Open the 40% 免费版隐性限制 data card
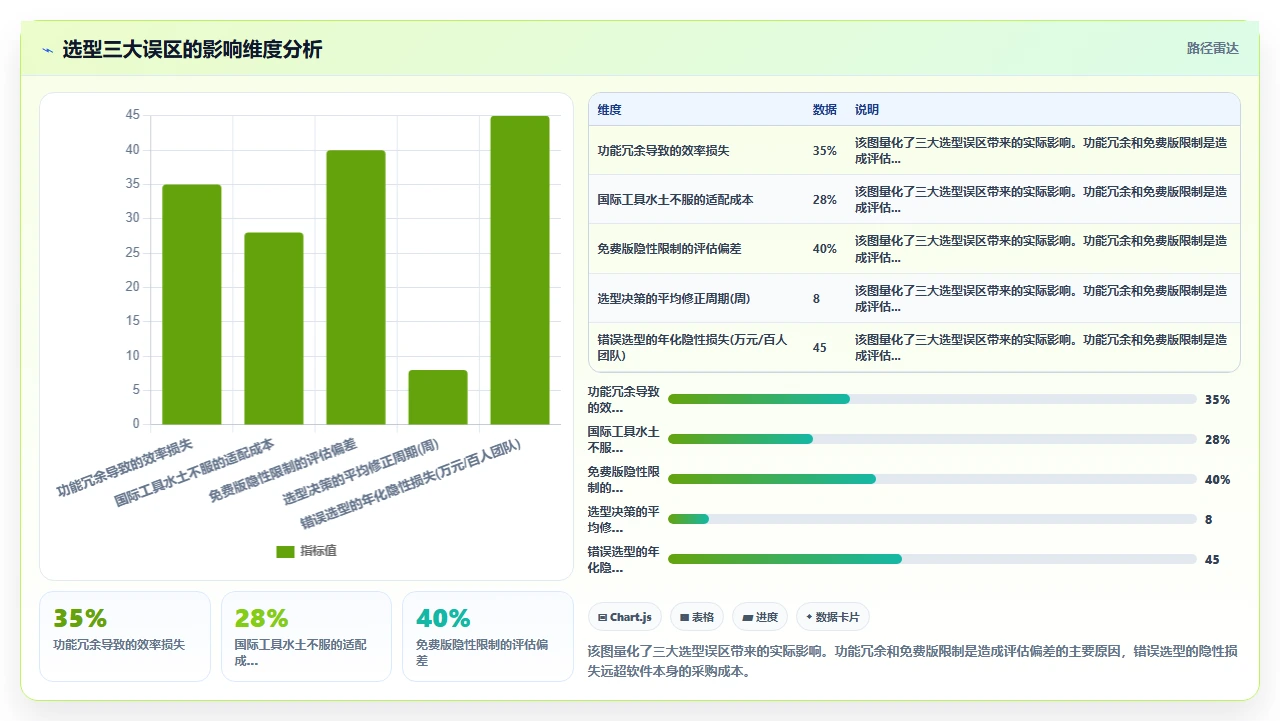 tap(488, 636)
